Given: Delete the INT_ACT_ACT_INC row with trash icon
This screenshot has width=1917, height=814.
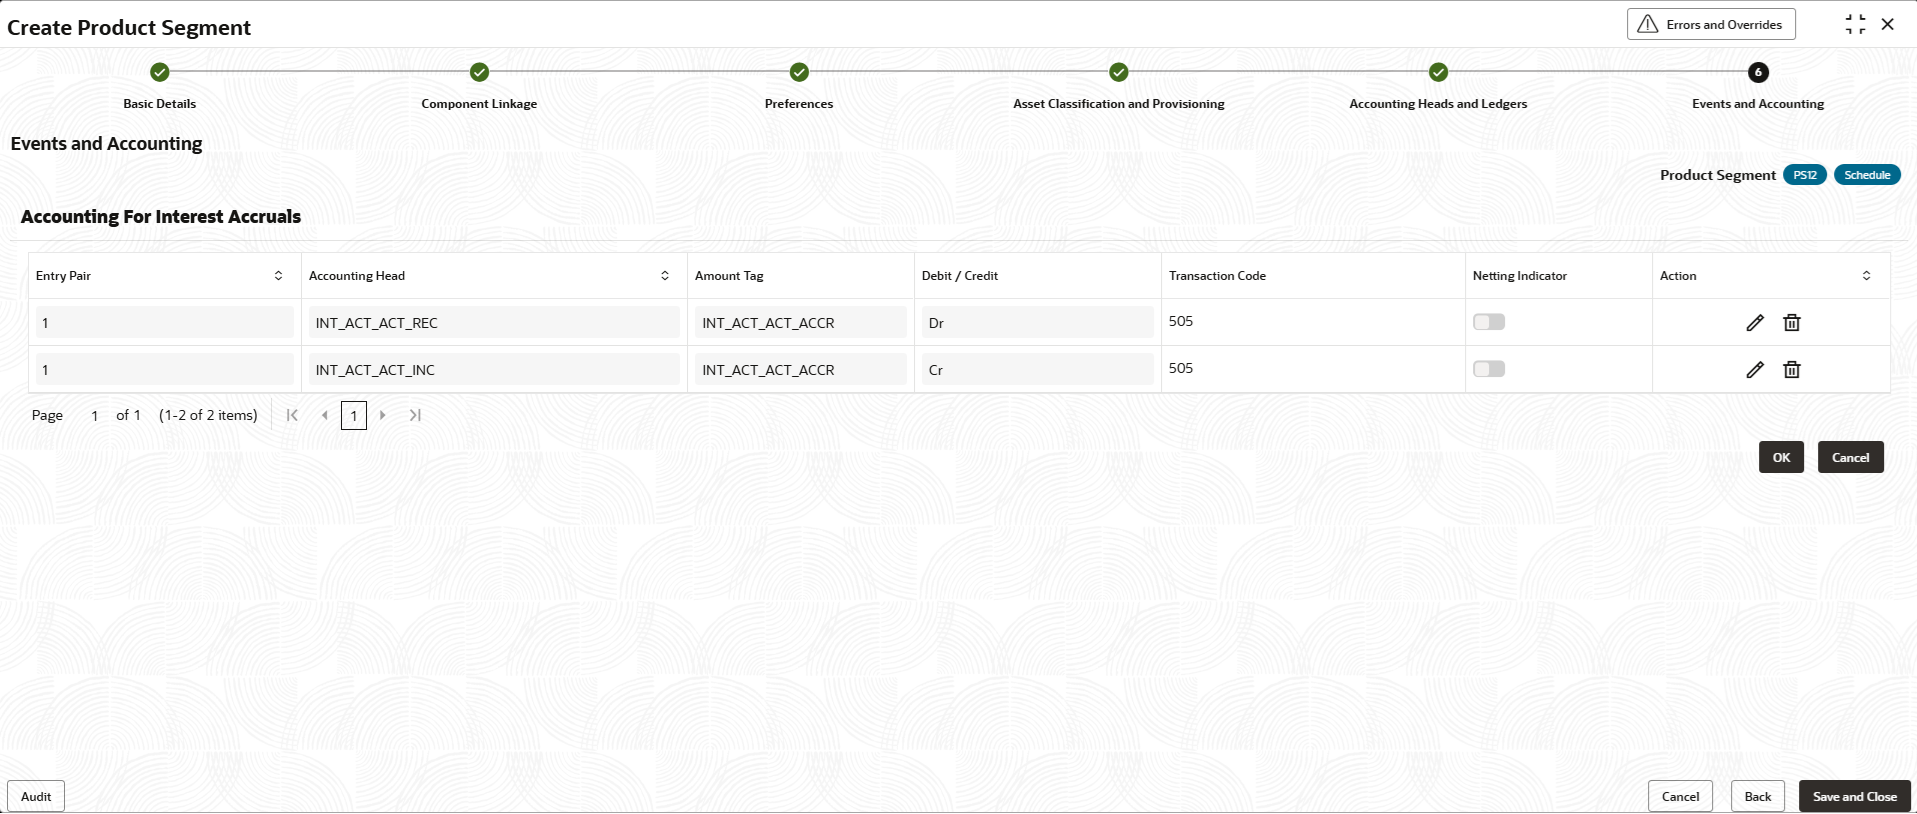Looking at the screenshot, I should pyautogui.click(x=1792, y=369).
